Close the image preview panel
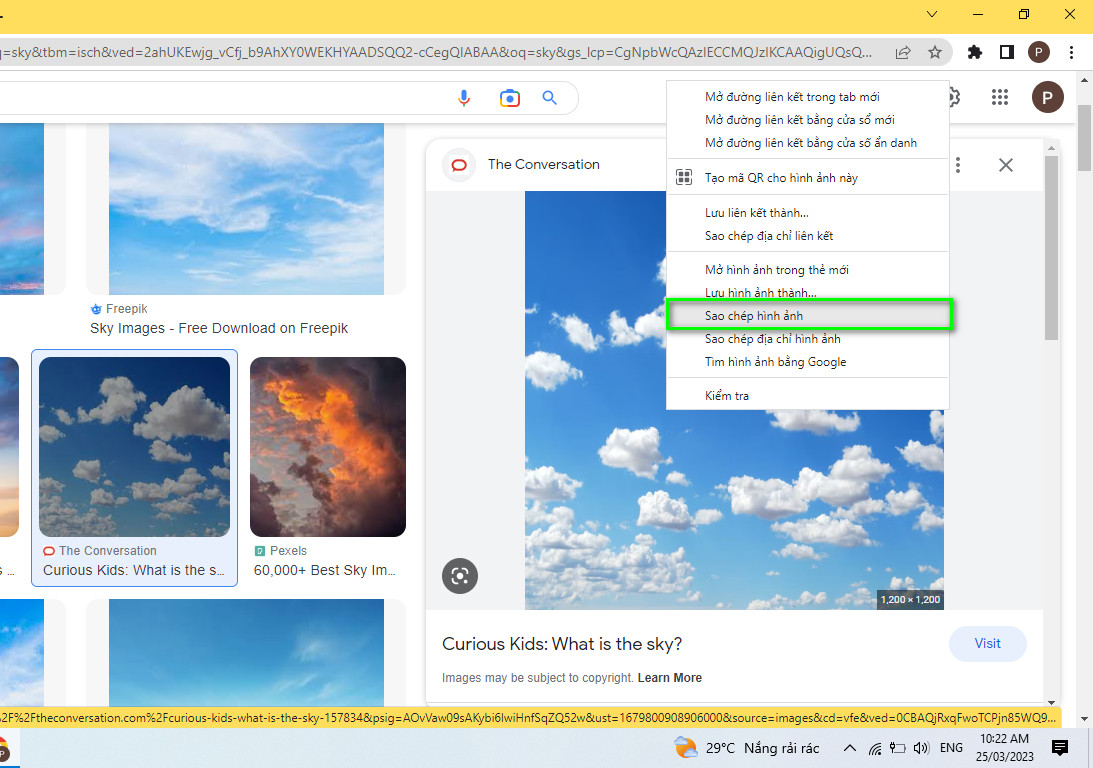Screen dimensions: 1093x768 tap(1005, 165)
